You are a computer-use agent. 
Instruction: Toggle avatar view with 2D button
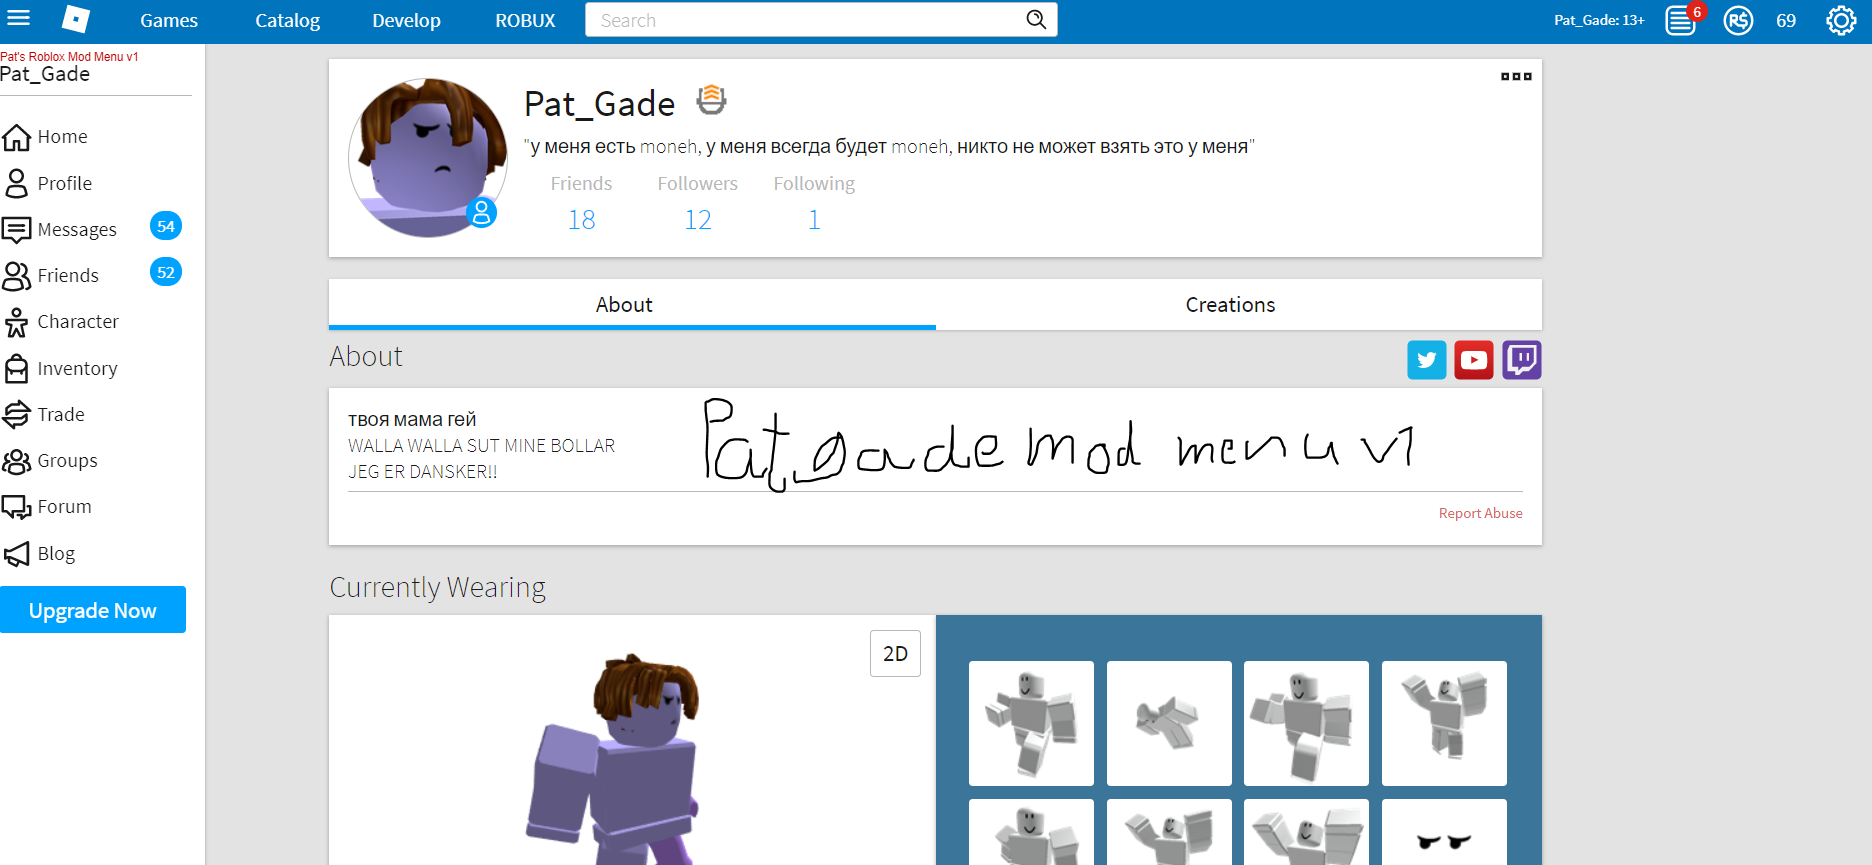tap(895, 653)
